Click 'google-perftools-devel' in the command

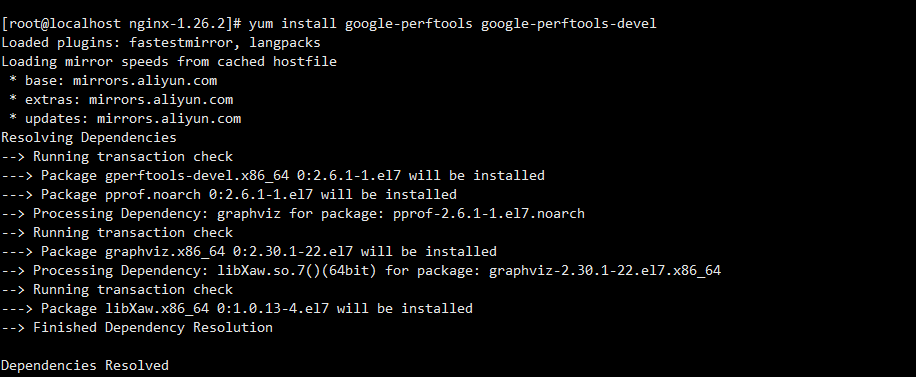coord(568,24)
